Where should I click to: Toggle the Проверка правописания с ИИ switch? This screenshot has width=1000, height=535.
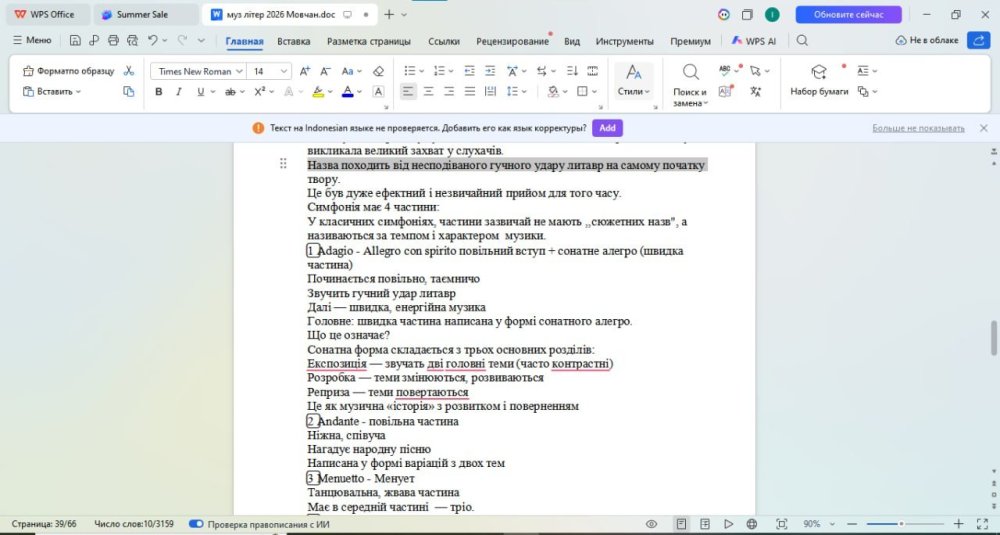pyautogui.click(x=196, y=524)
